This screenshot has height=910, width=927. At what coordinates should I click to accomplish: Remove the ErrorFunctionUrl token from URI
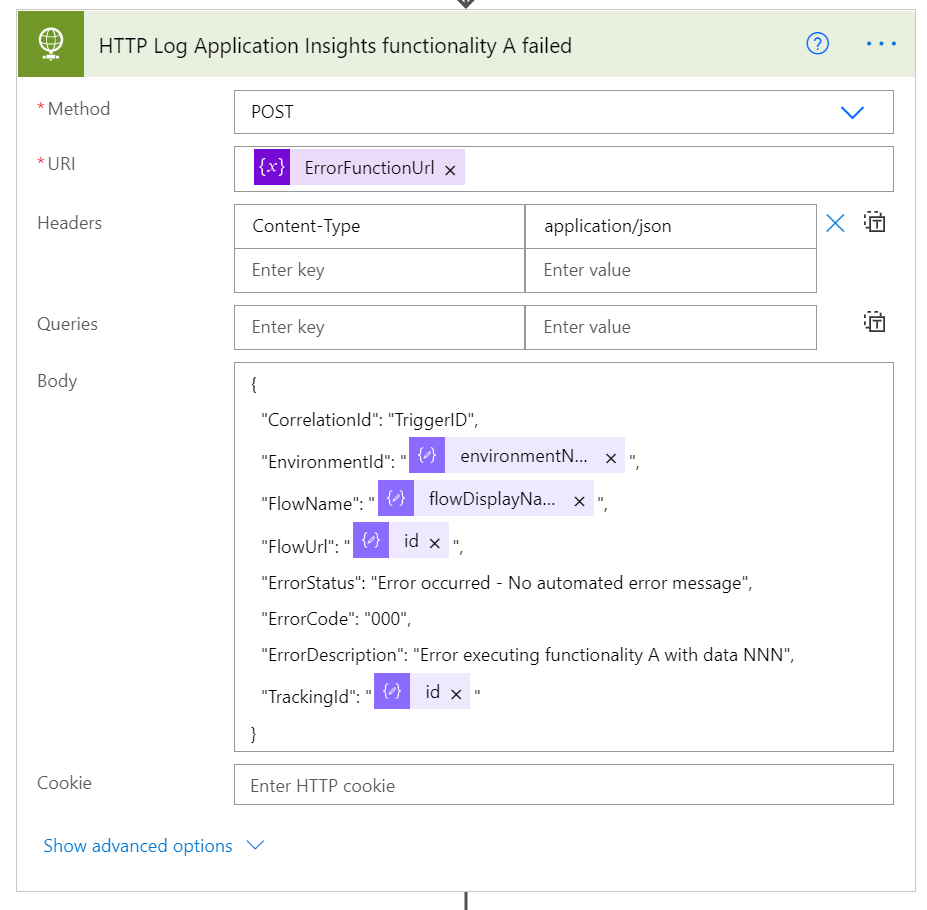[x=450, y=170]
